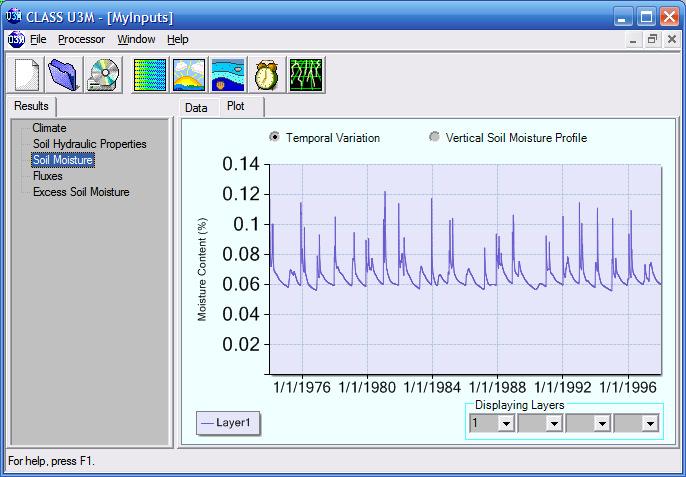The height and width of the screenshot is (477, 686).
Task: Click the green roots toolbar icon
Action: [x=306, y=75]
